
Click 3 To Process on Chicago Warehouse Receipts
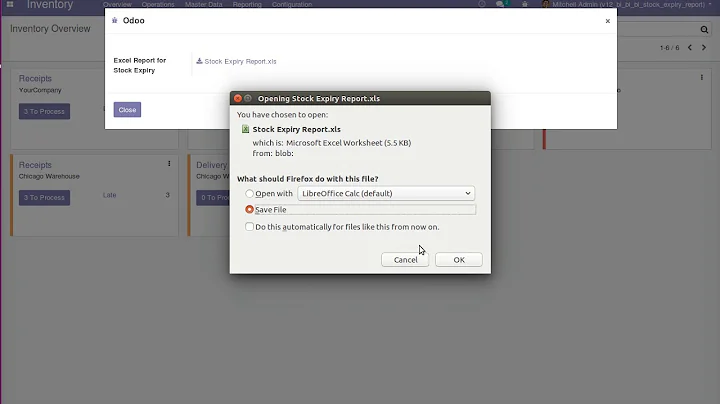pos(44,197)
